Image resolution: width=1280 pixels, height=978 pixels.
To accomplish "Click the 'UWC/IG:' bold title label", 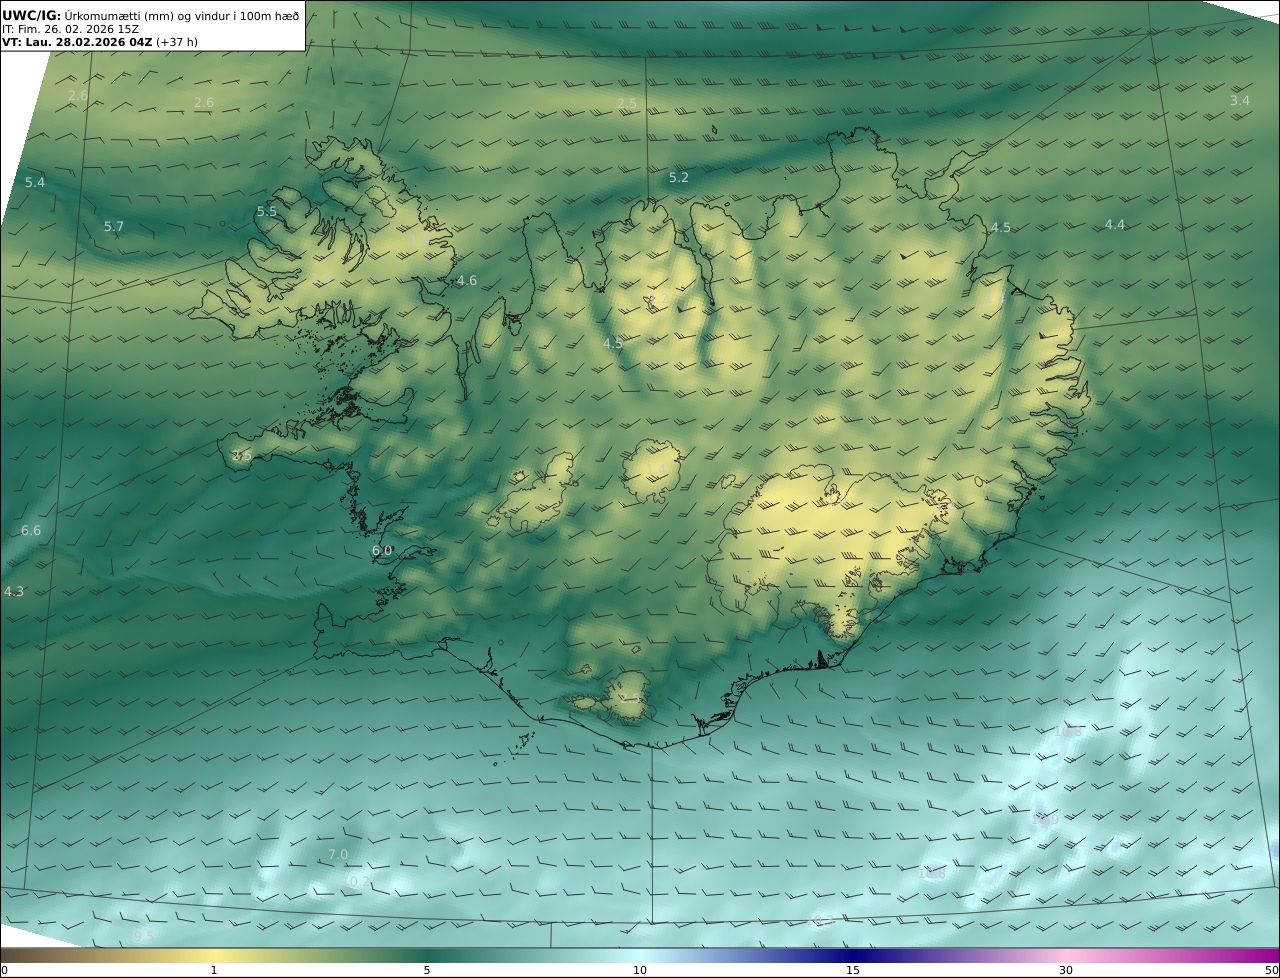I will click(32, 15).
